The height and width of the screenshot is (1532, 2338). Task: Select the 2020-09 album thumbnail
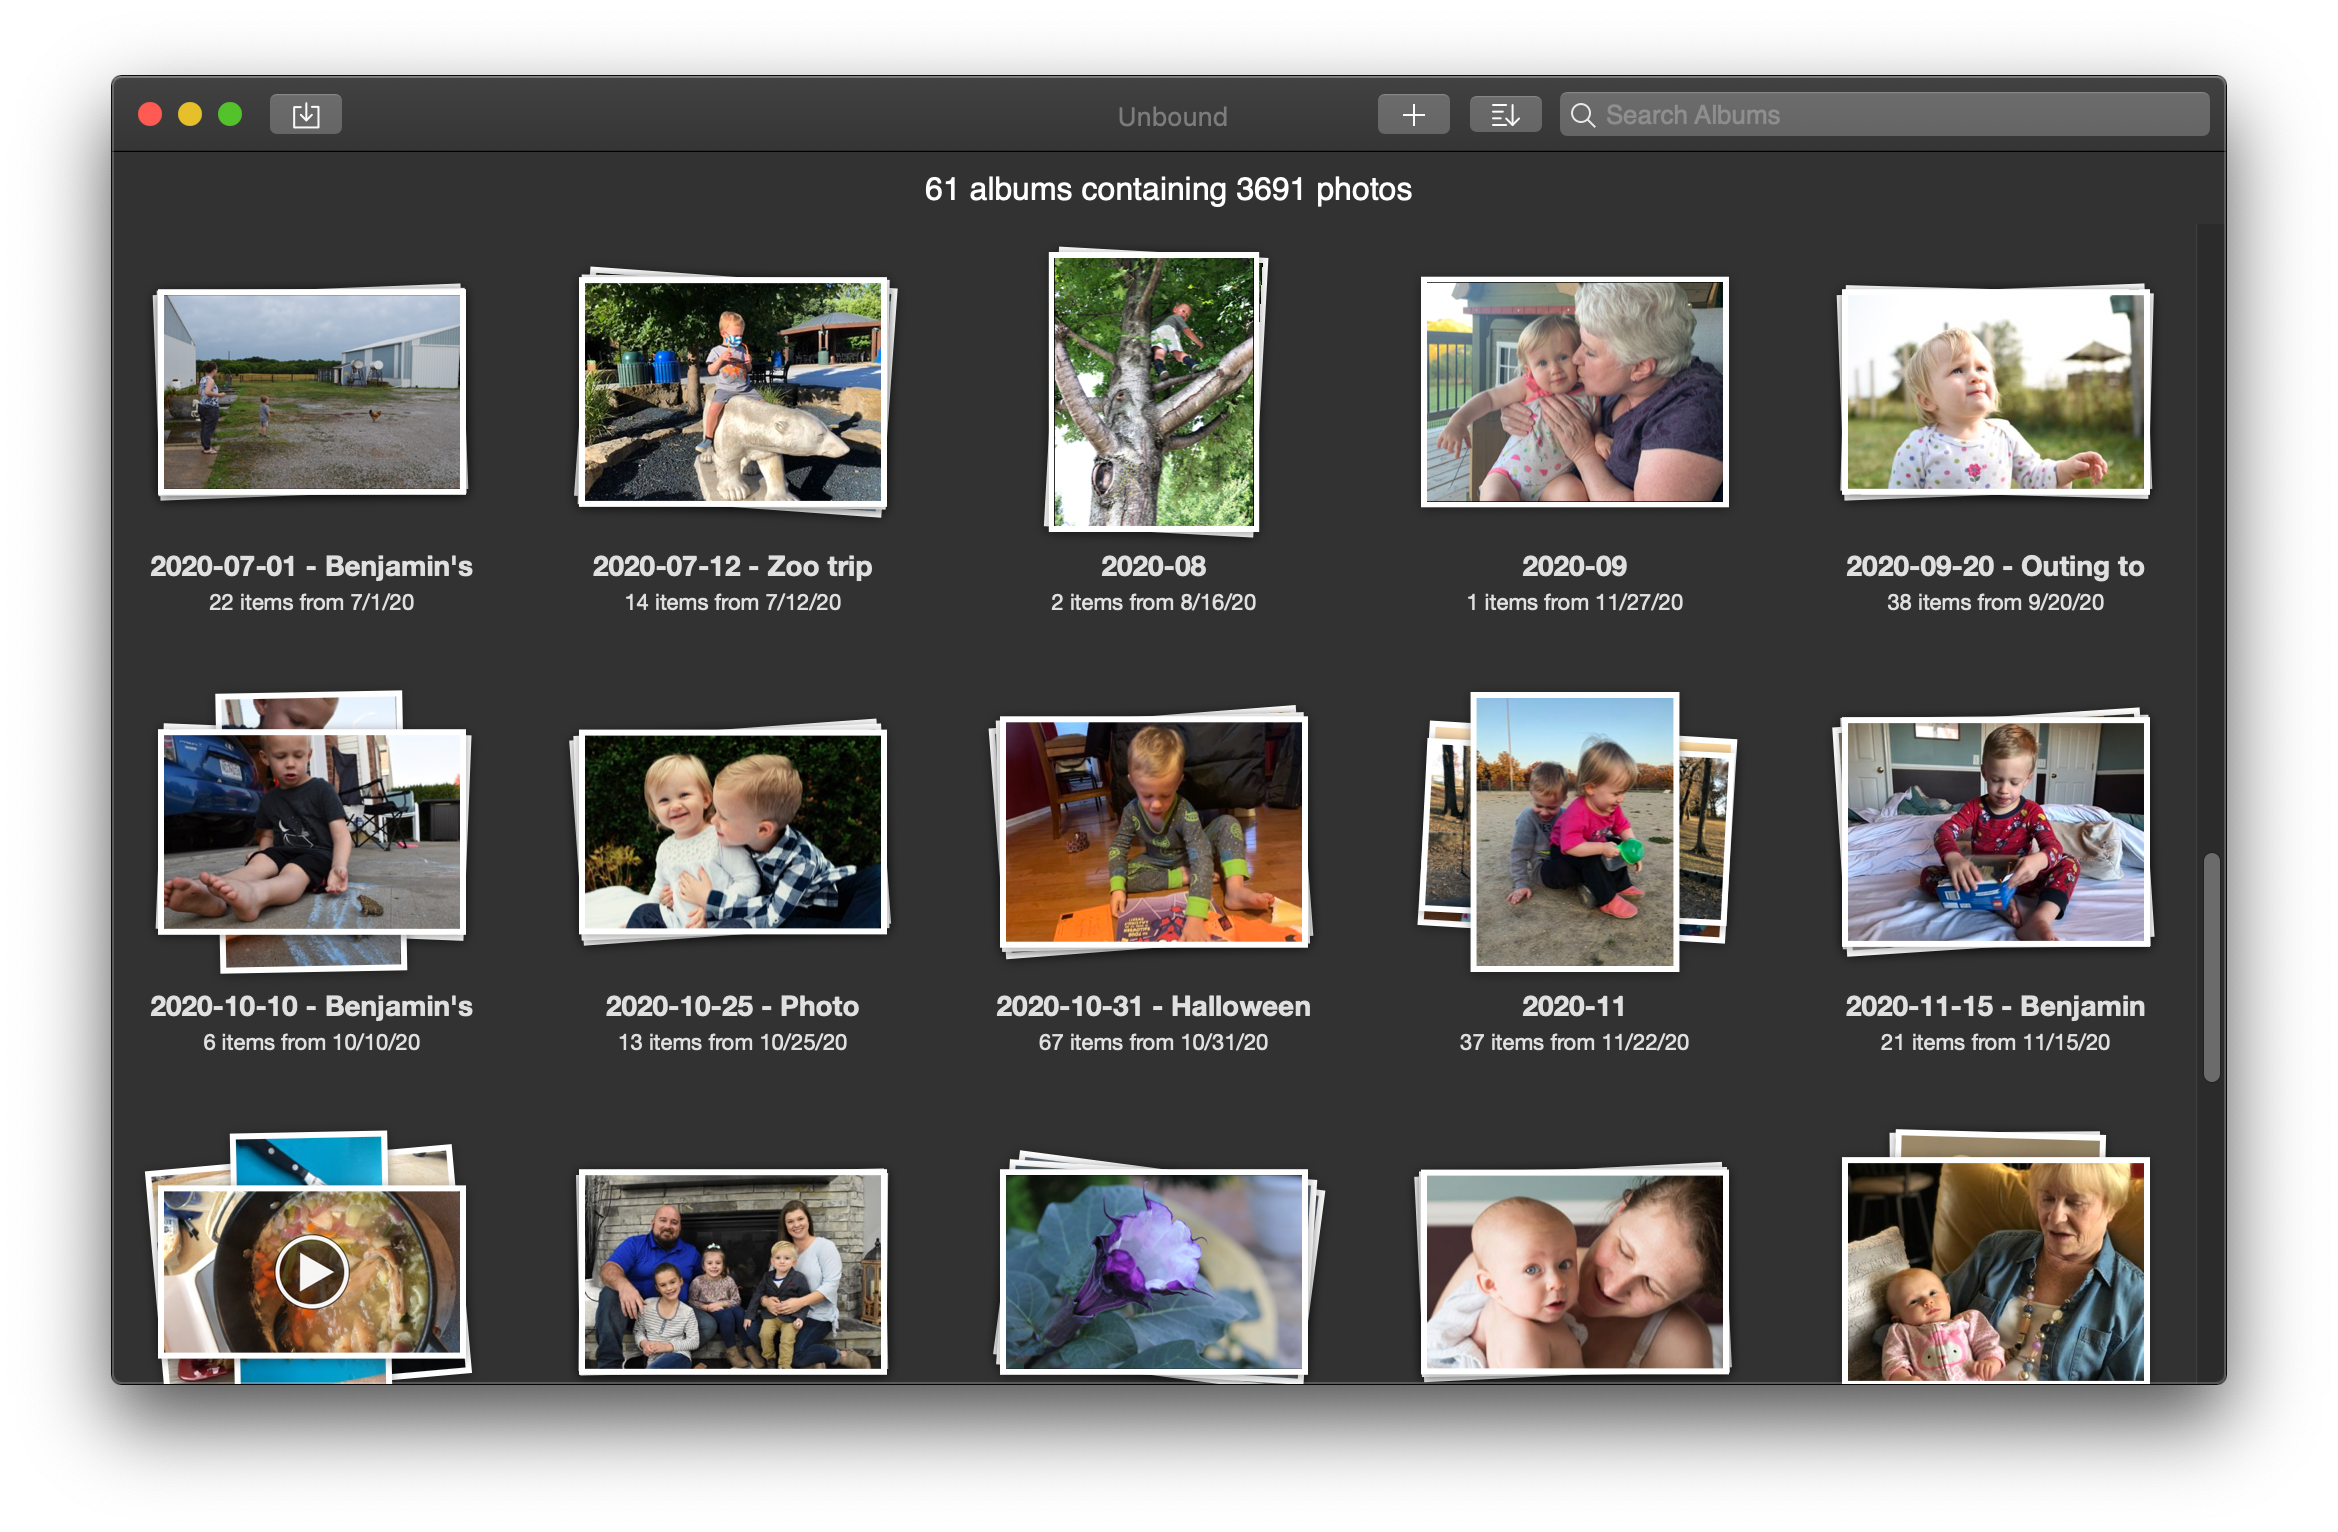tap(1574, 391)
